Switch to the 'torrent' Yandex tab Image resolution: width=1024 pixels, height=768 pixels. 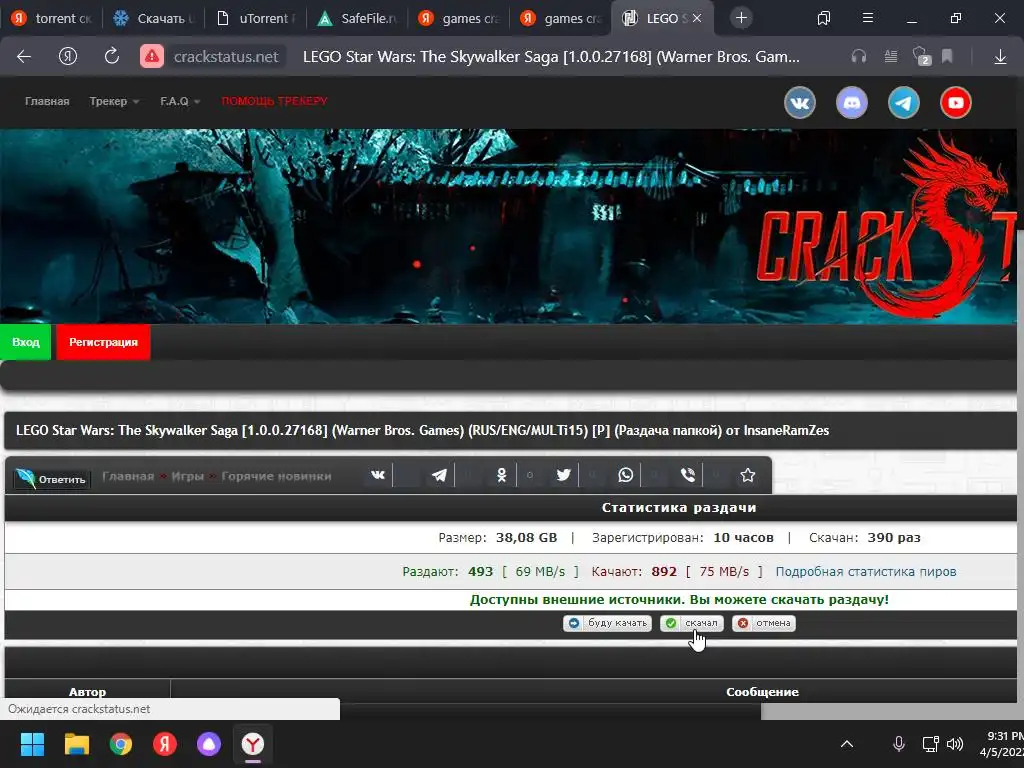pyautogui.click(x=51, y=18)
